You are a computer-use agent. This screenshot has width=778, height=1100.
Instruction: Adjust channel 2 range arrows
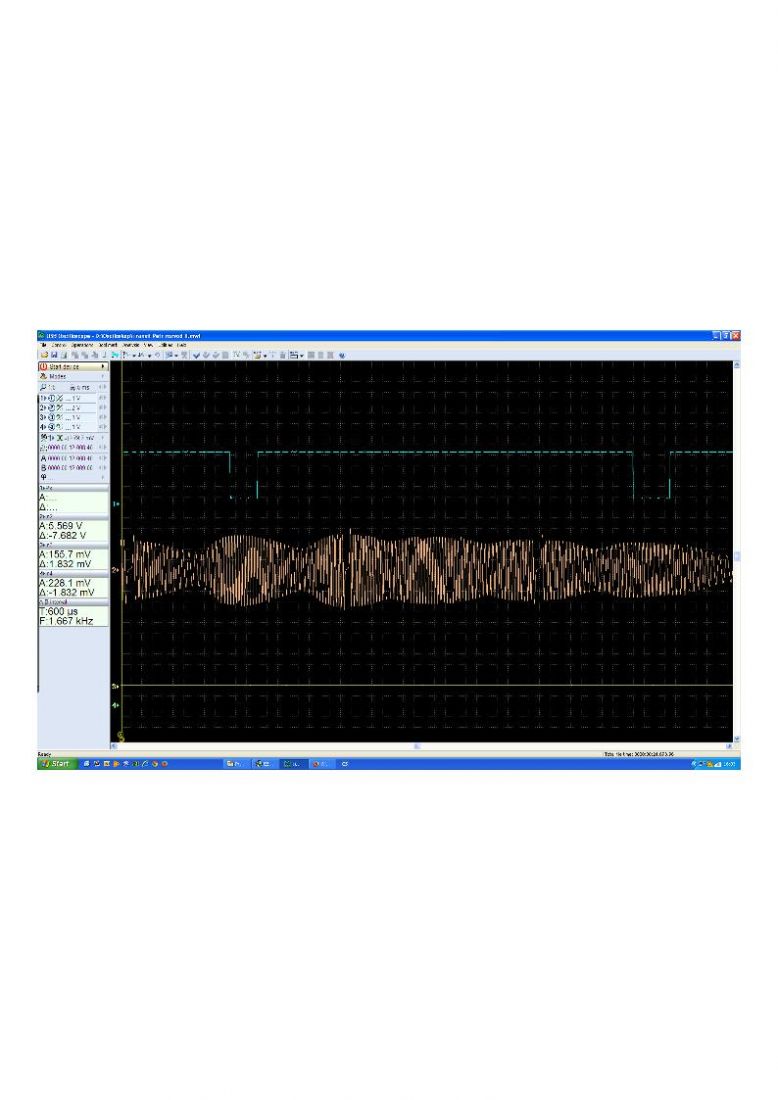tap(103, 408)
